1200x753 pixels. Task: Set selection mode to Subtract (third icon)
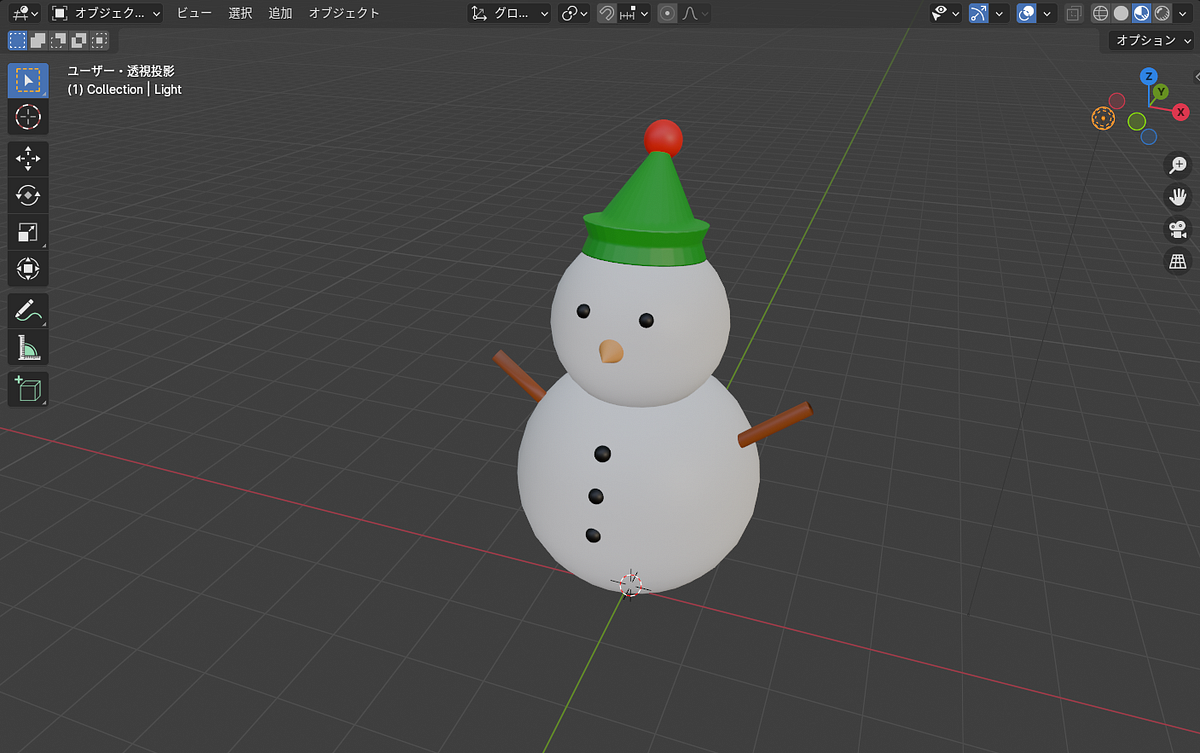coord(58,40)
